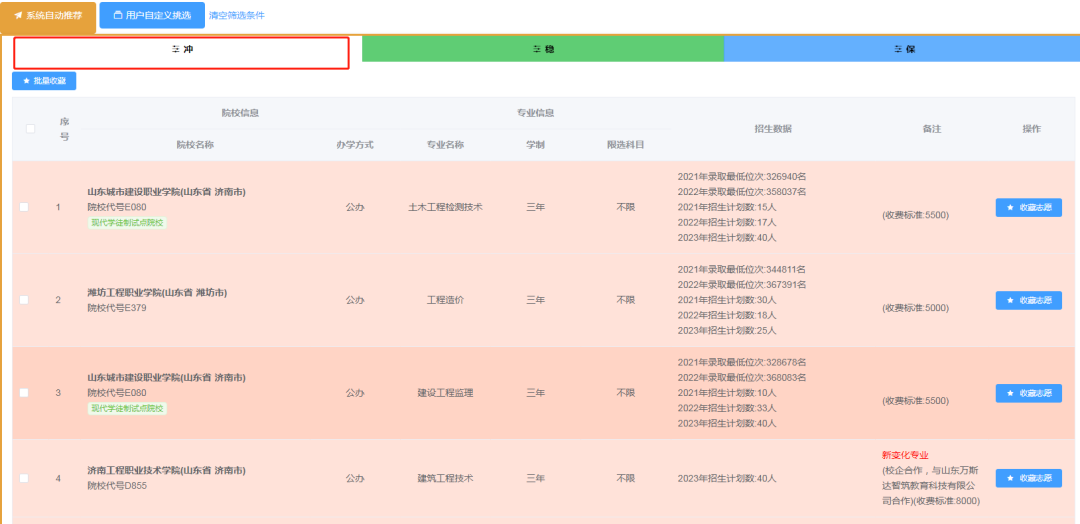Screen dimensions: 1080x524
Task: Click 清空筛选条件 link
Action: tap(237, 16)
